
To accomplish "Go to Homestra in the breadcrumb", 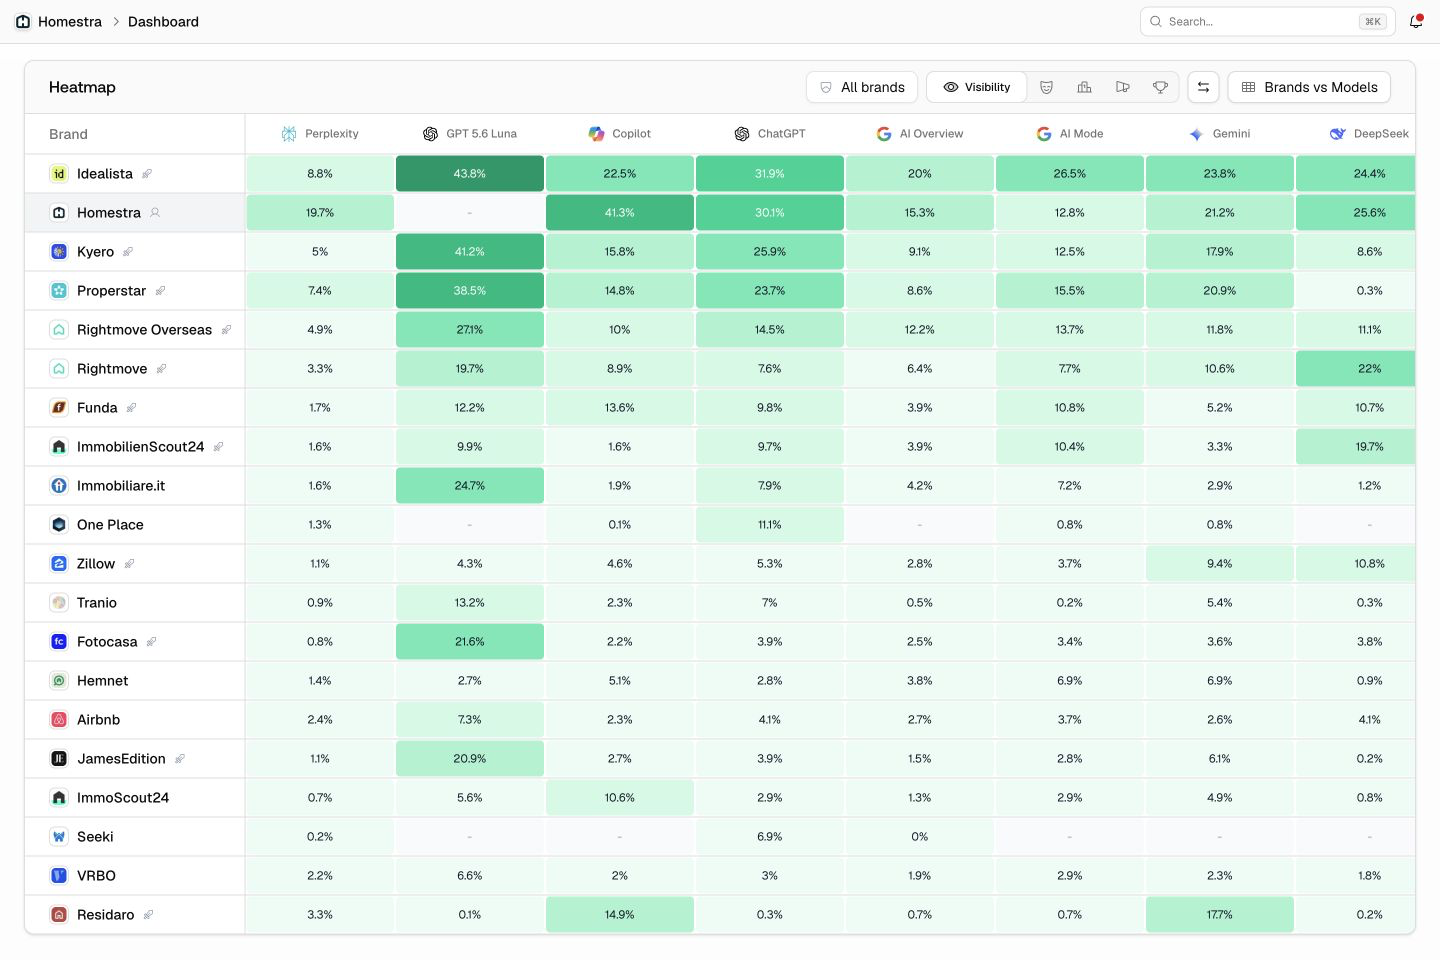I will (x=70, y=21).
